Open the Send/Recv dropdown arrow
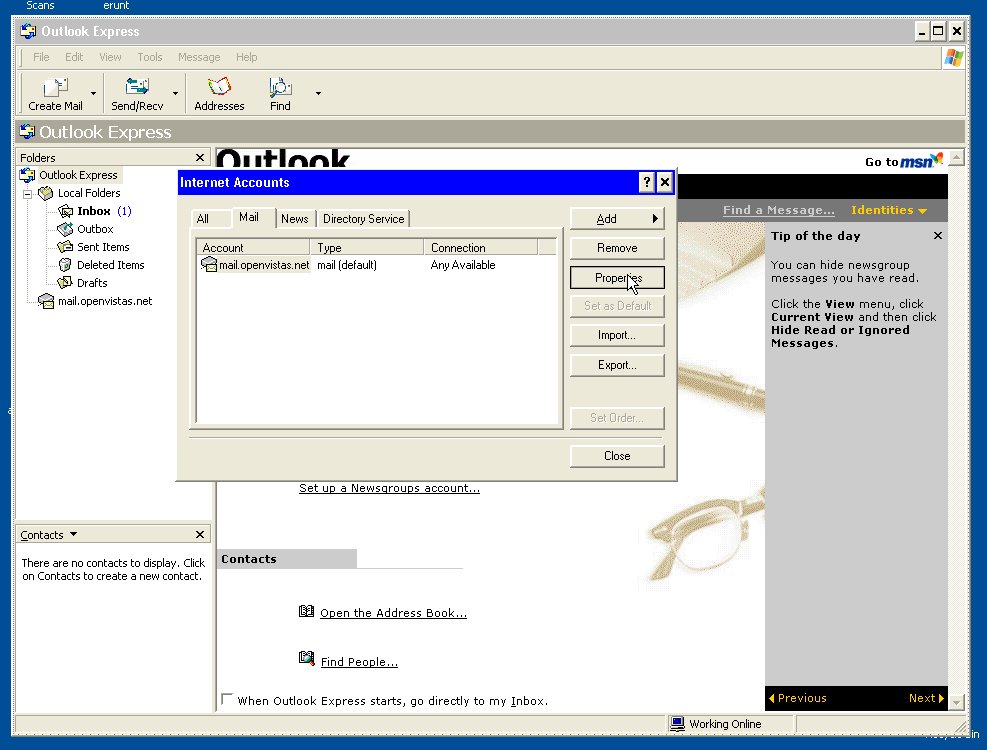Screen dimensions: 987x750 coord(175,93)
